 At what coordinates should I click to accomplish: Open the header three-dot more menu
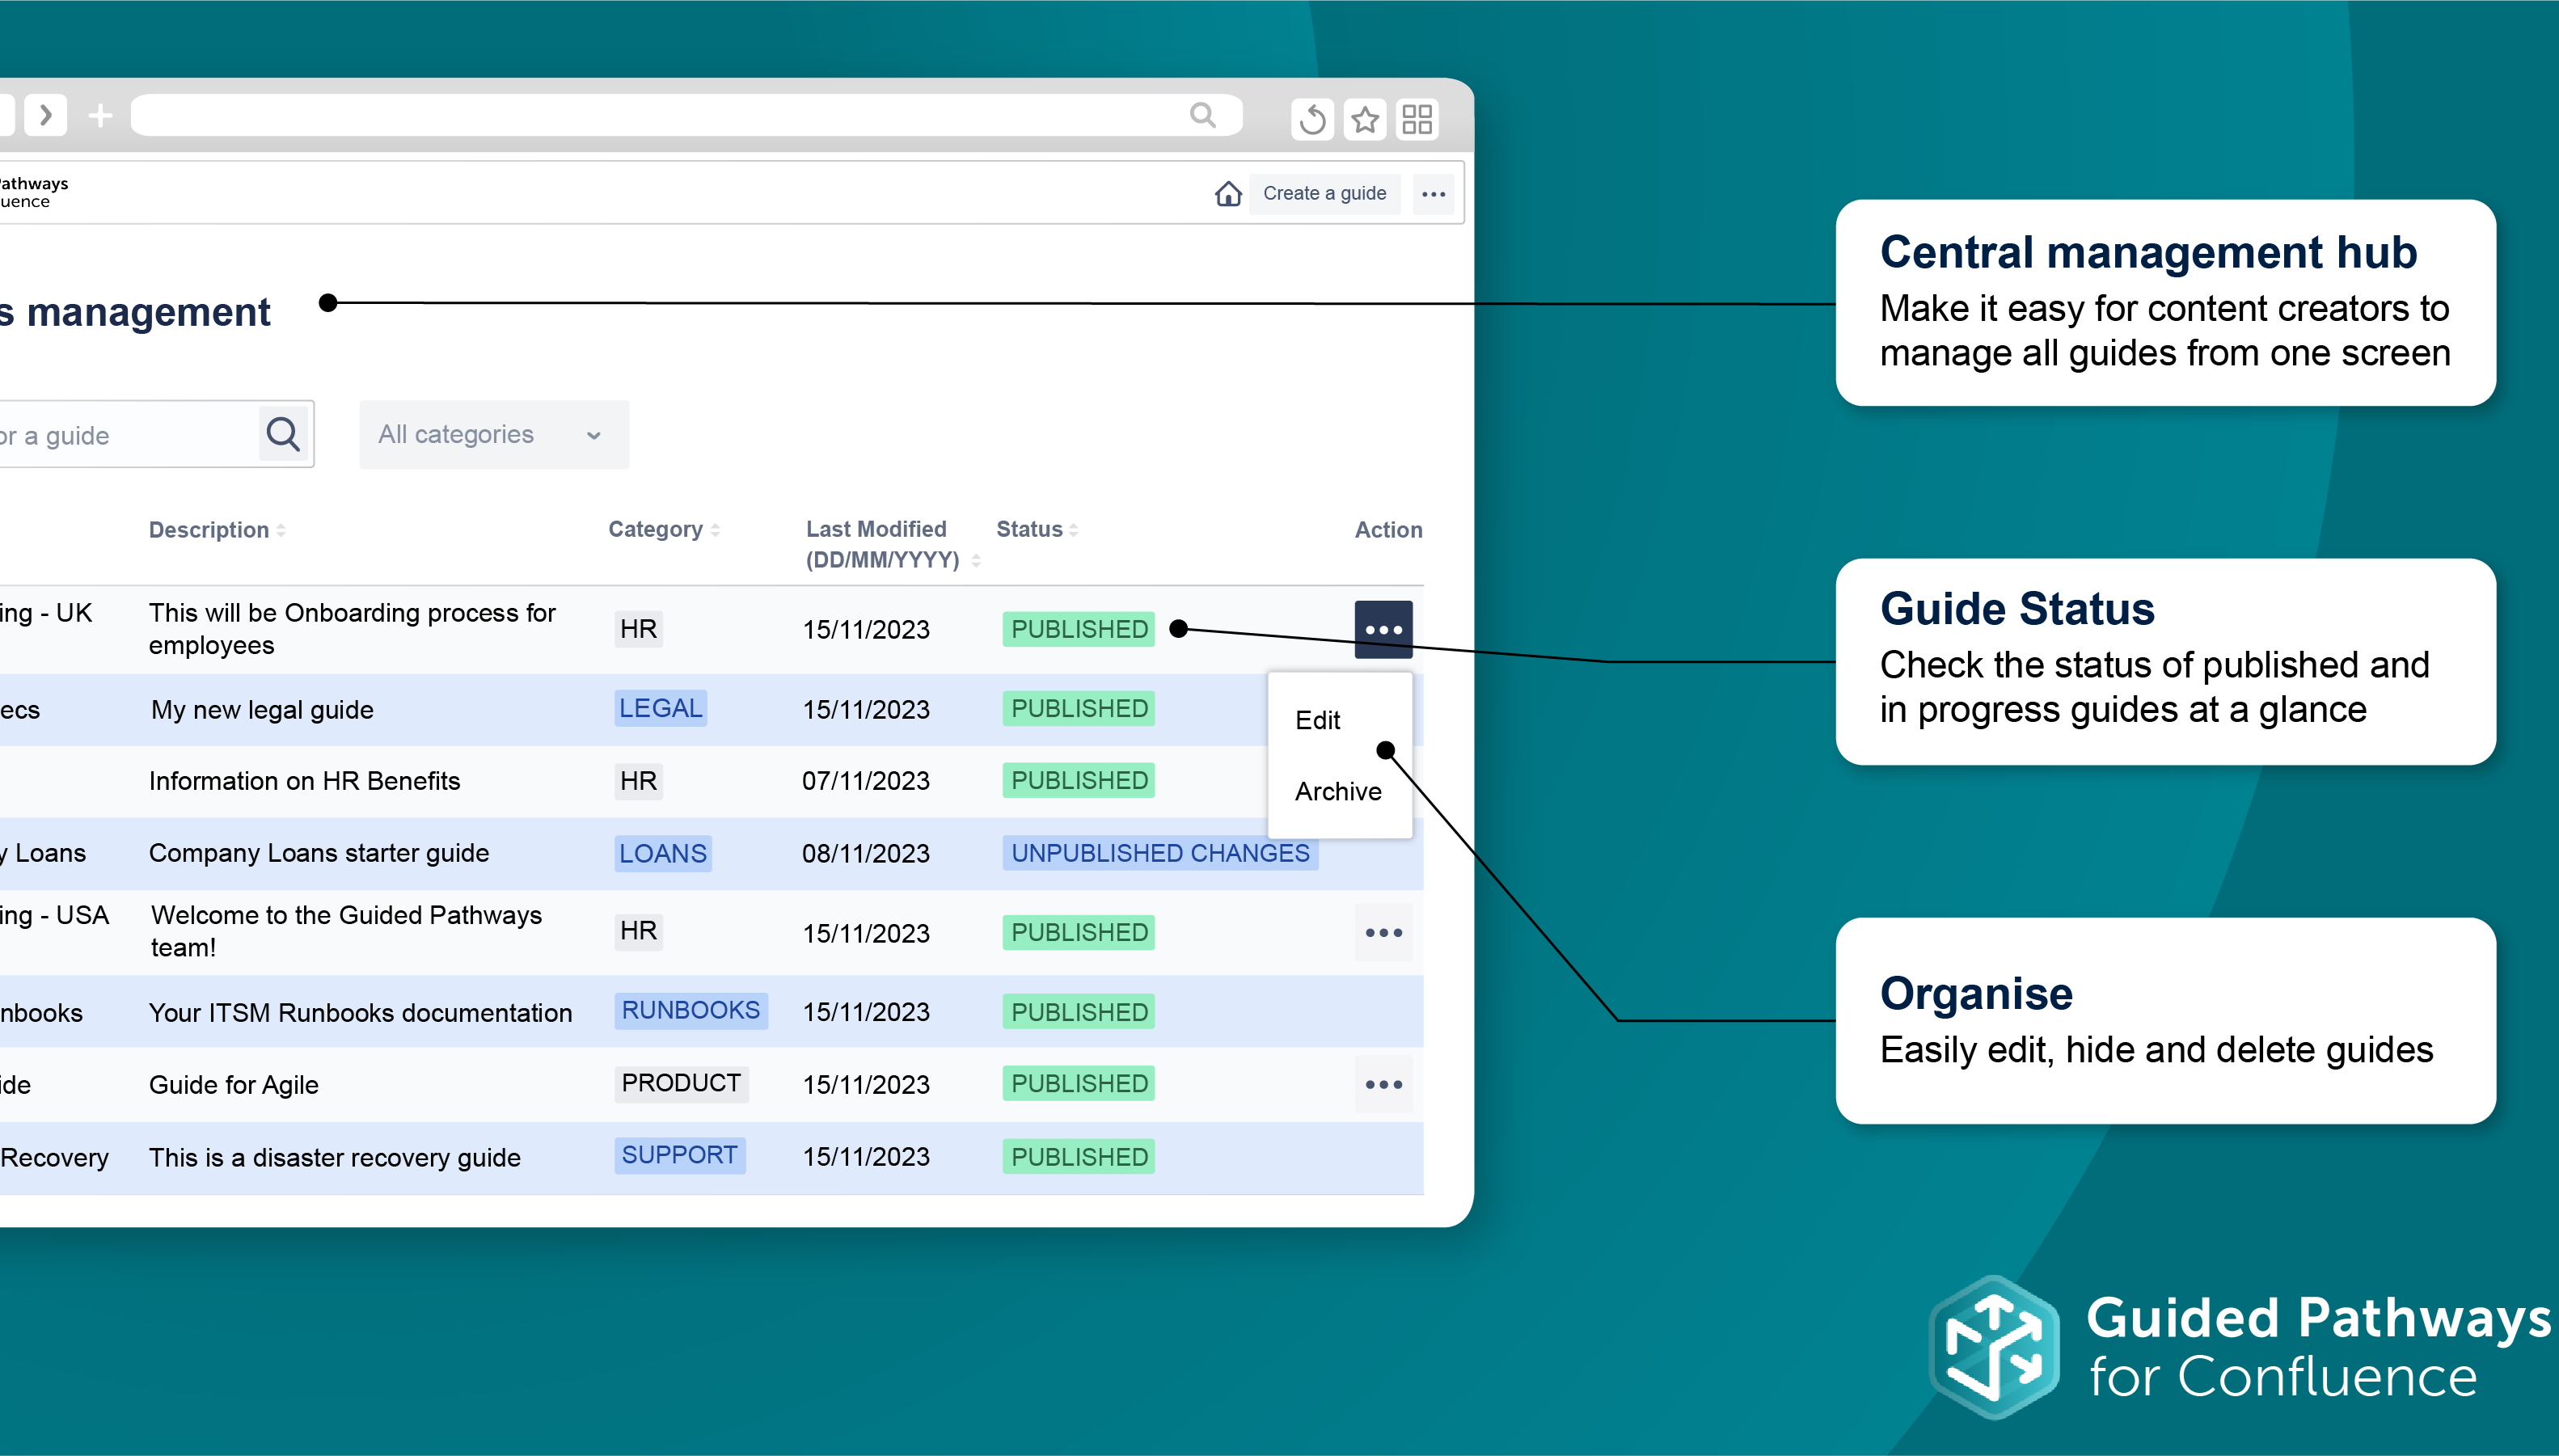(1433, 194)
